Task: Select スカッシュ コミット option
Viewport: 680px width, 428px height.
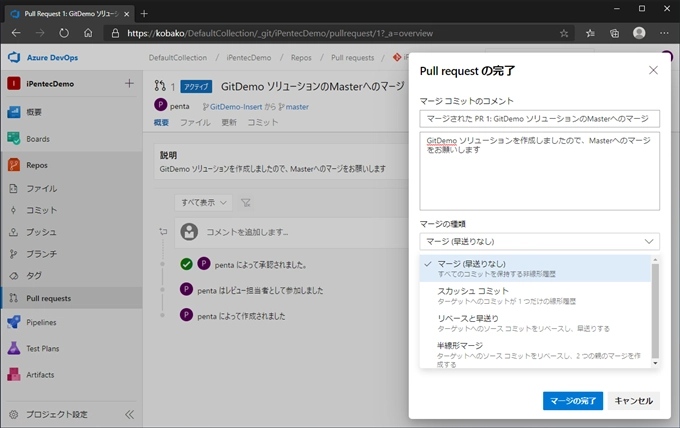Action: click(x=535, y=296)
